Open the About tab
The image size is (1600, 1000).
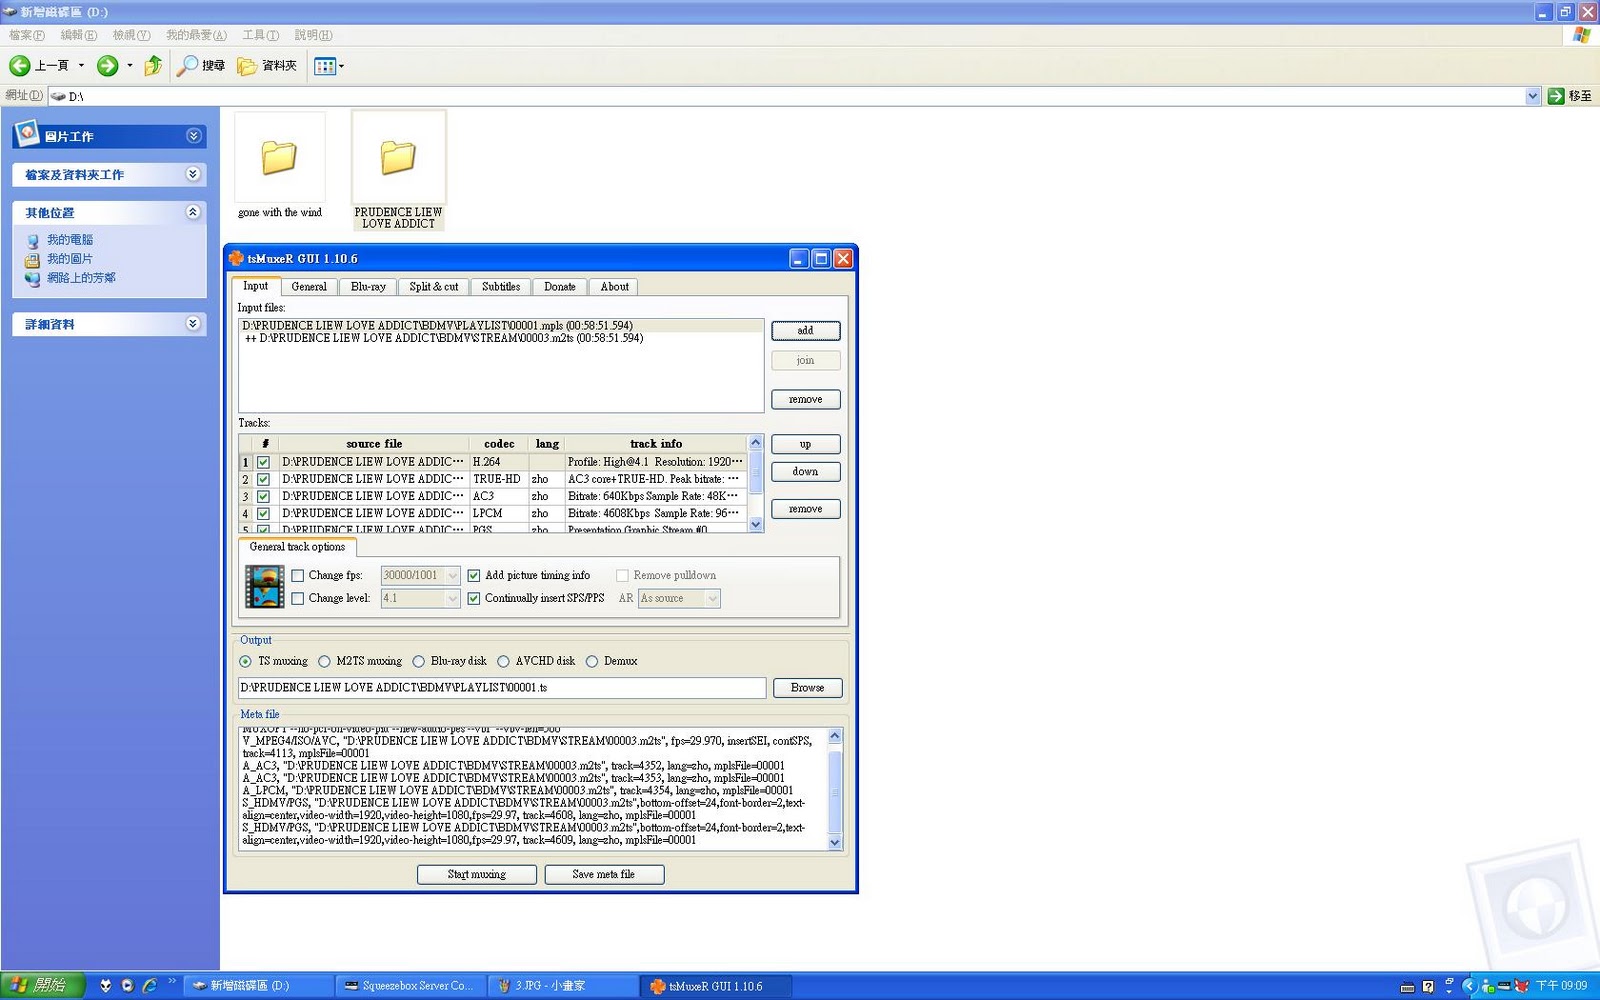[615, 287]
